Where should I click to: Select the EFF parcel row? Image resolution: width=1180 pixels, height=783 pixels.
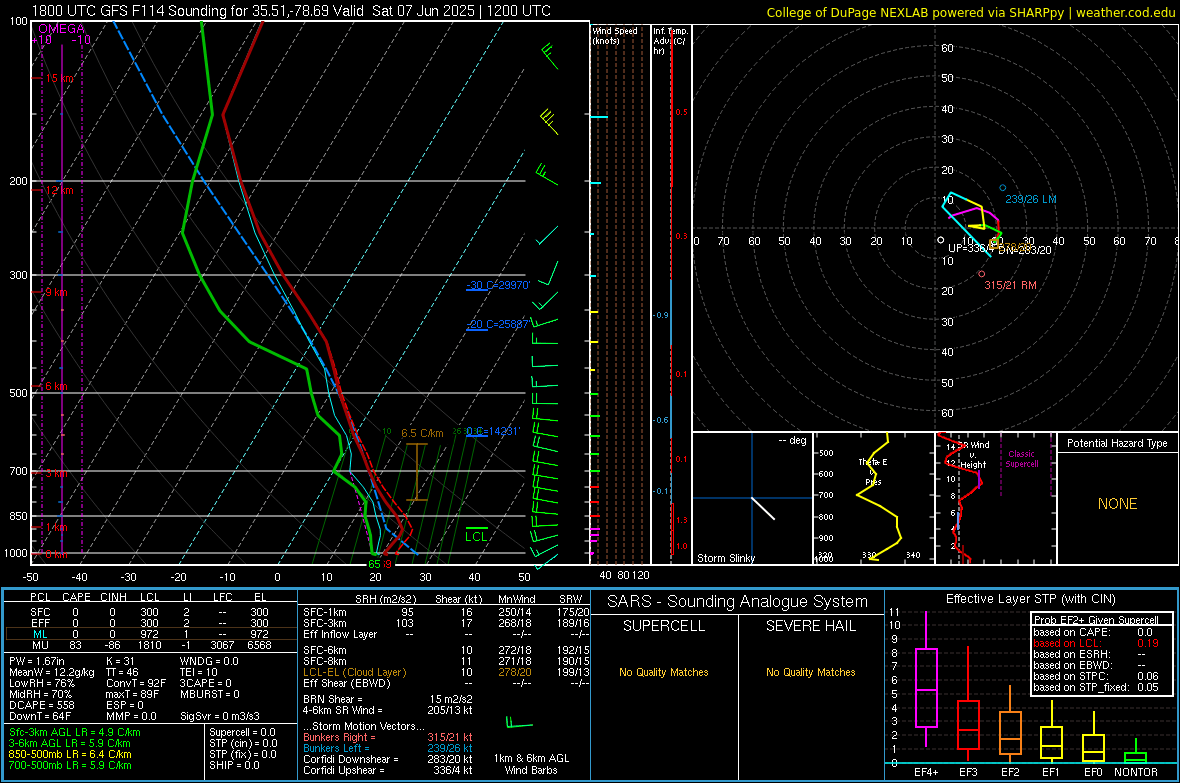[149, 623]
